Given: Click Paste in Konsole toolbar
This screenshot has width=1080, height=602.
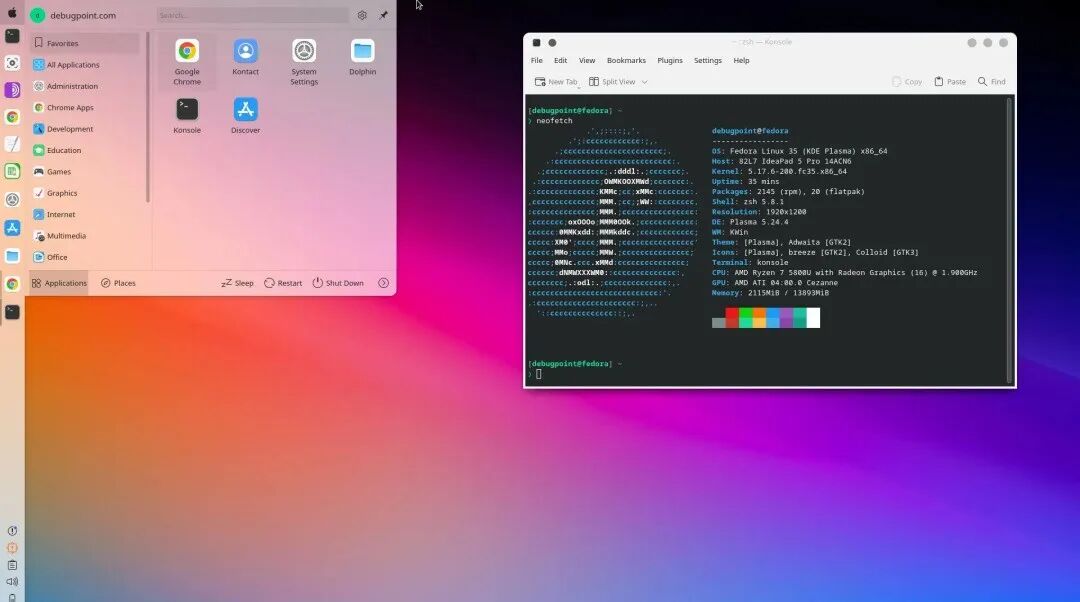Looking at the screenshot, I should [x=950, y=81].
